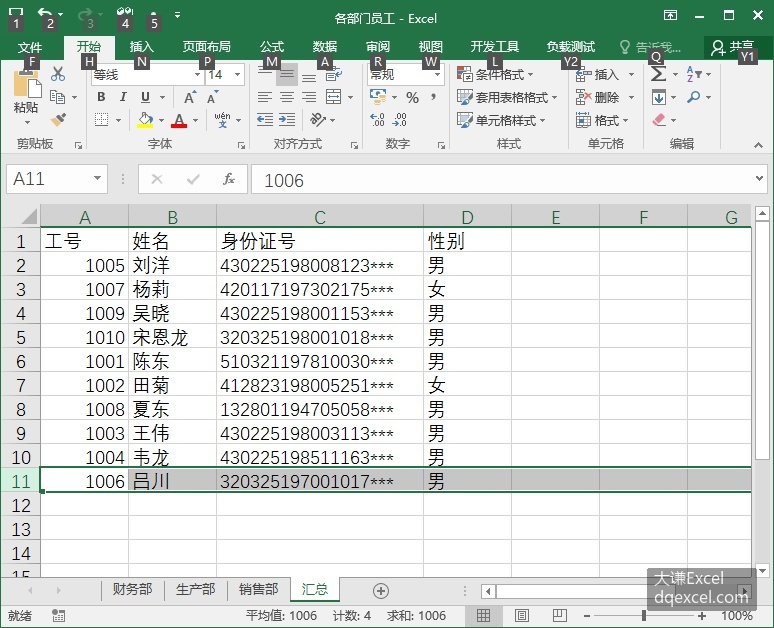Click the Decrease Decimal icon
The width and height of the screenshot is (774, 628).
[399, 119]
